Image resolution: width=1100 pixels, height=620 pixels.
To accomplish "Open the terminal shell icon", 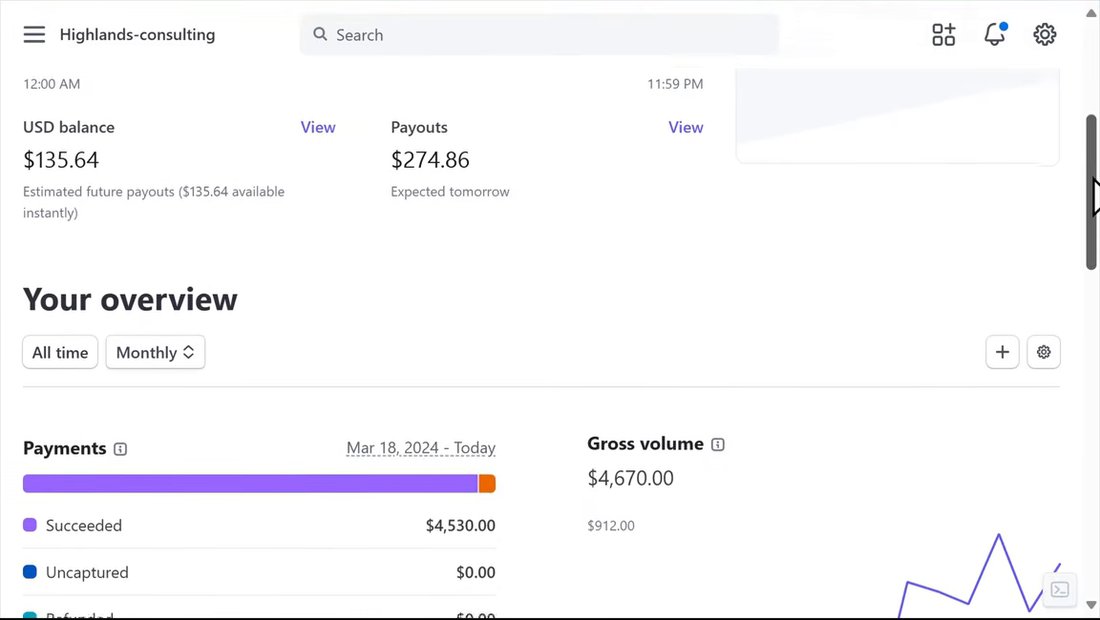I will (x=1060, y=589).
